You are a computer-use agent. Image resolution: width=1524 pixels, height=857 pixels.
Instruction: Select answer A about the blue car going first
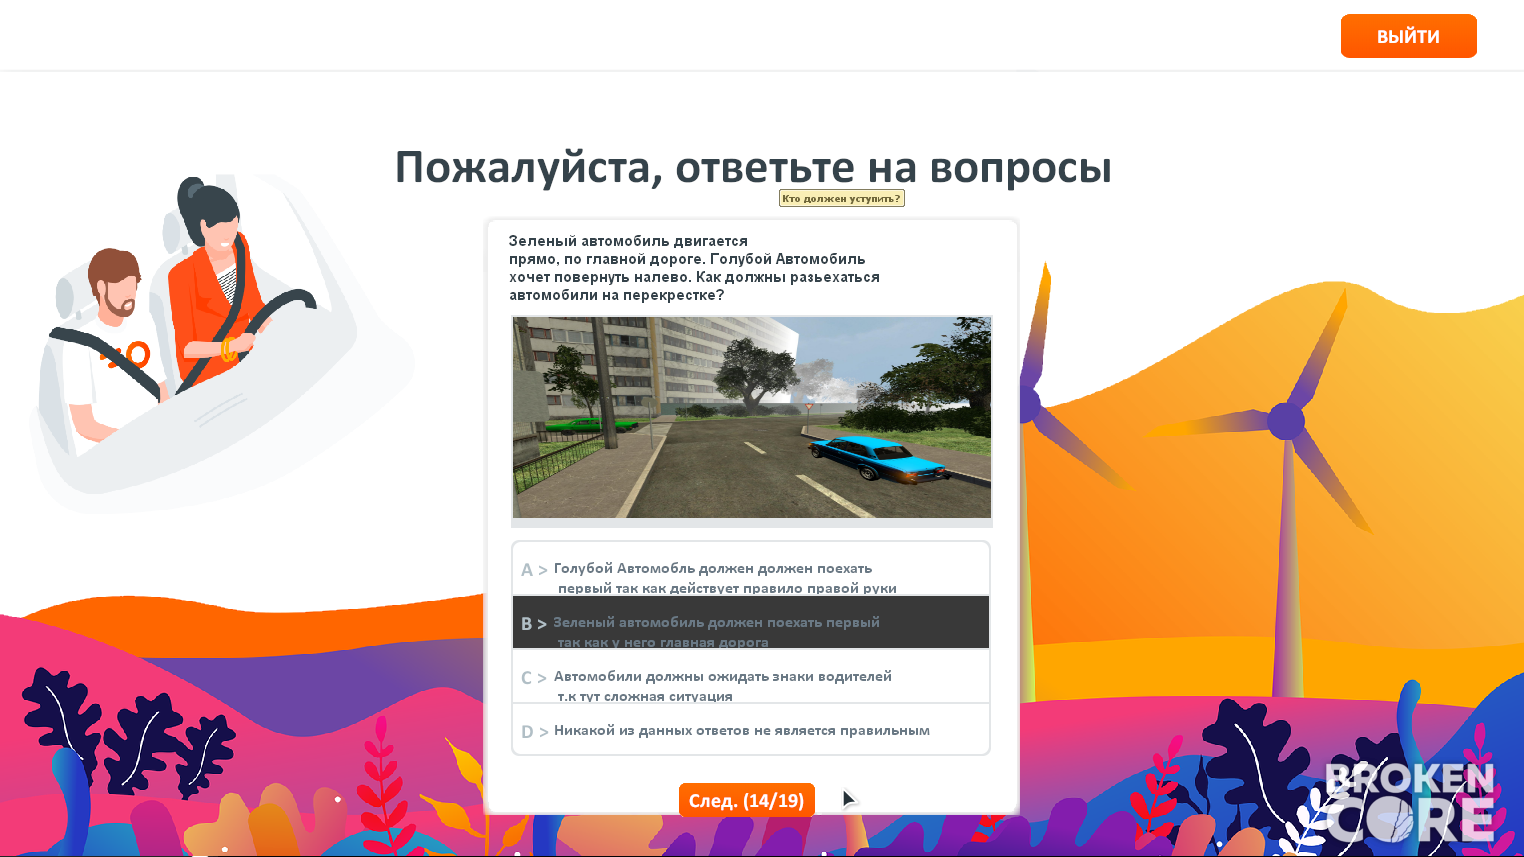point(751,569)
